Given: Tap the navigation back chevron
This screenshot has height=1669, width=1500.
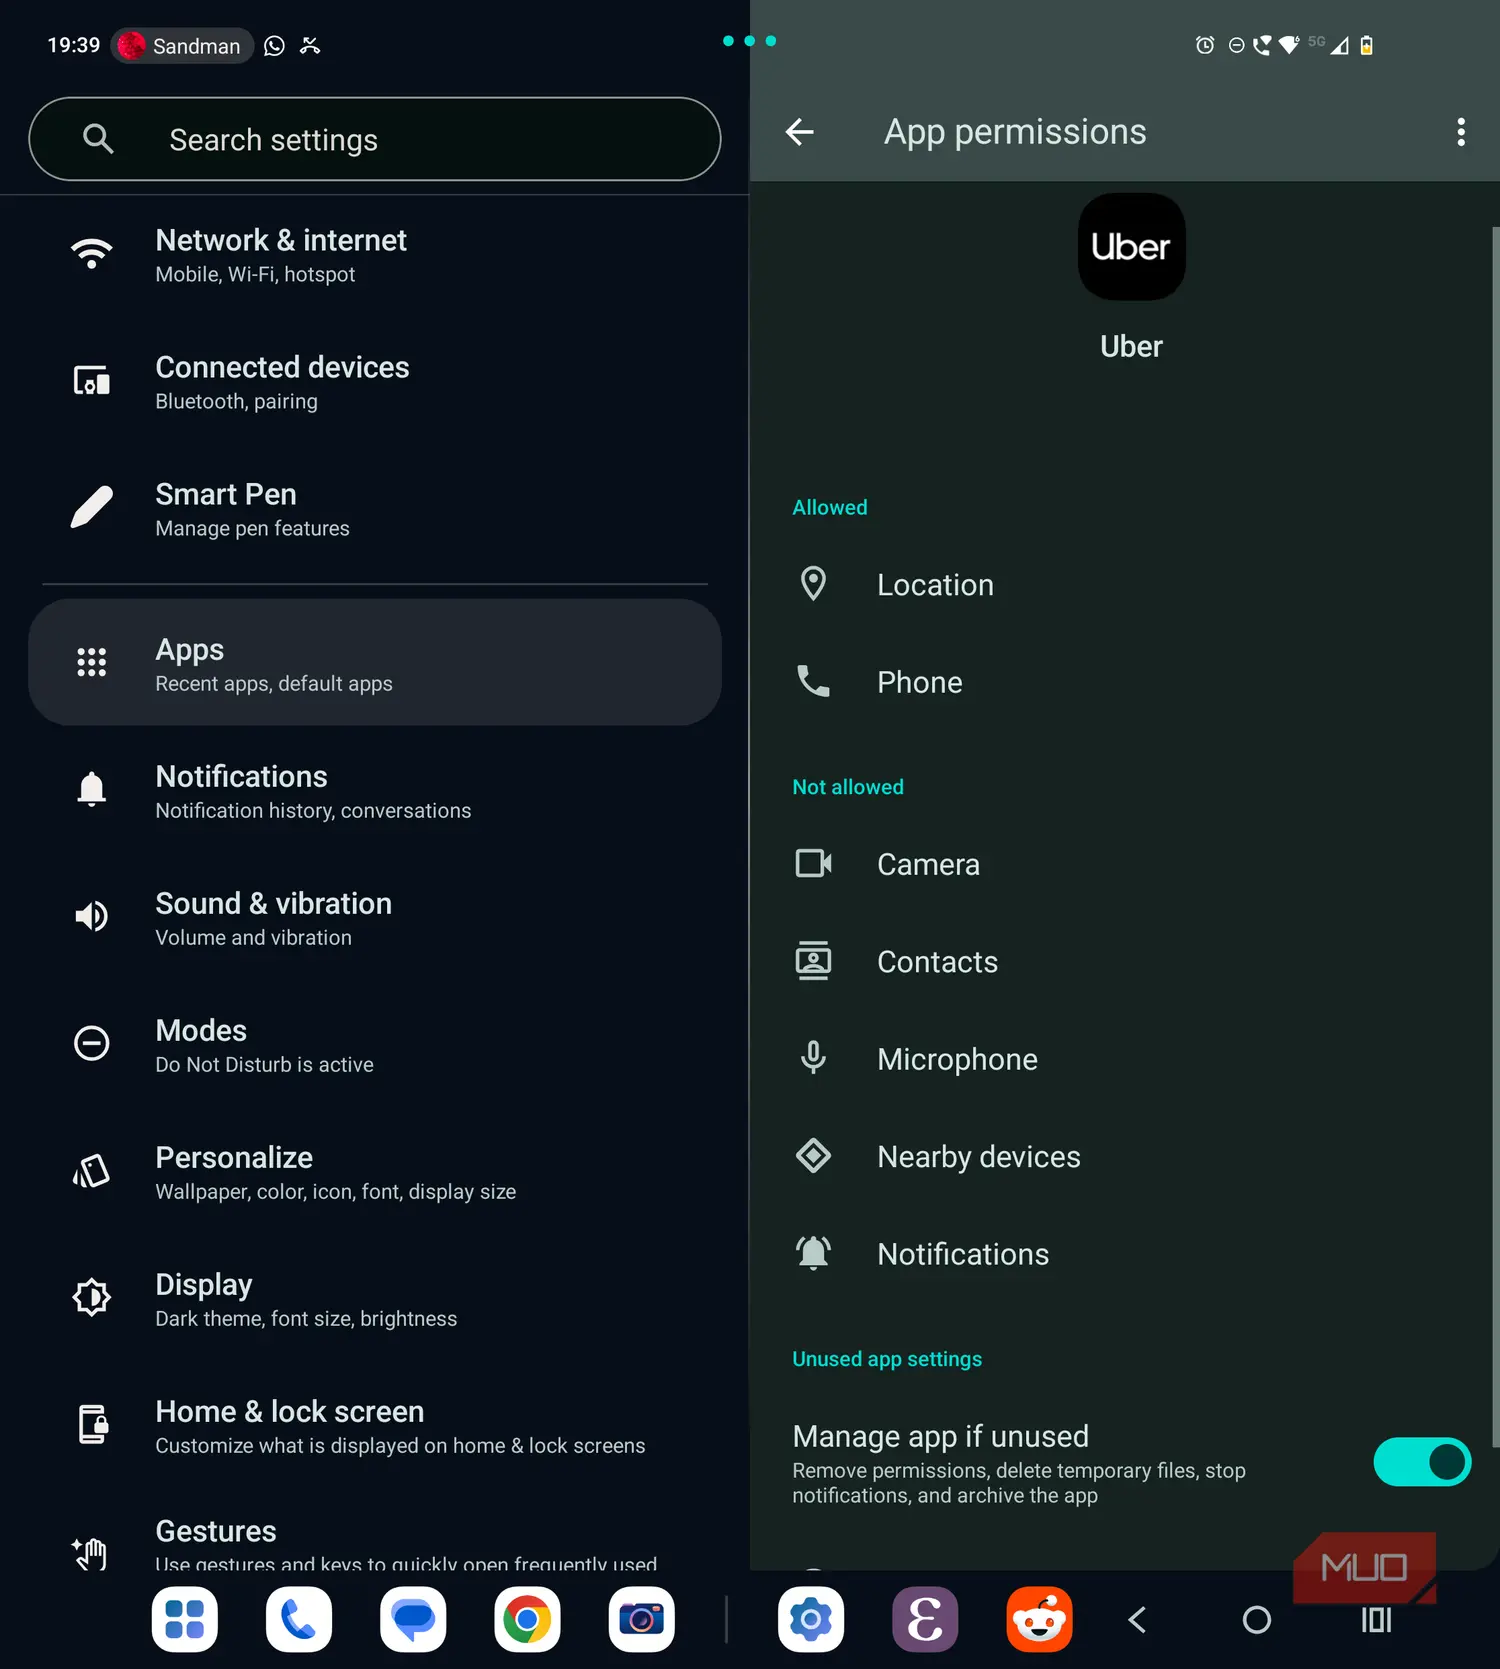Looking at the screenshot, I should (x=1137, y=1620).
